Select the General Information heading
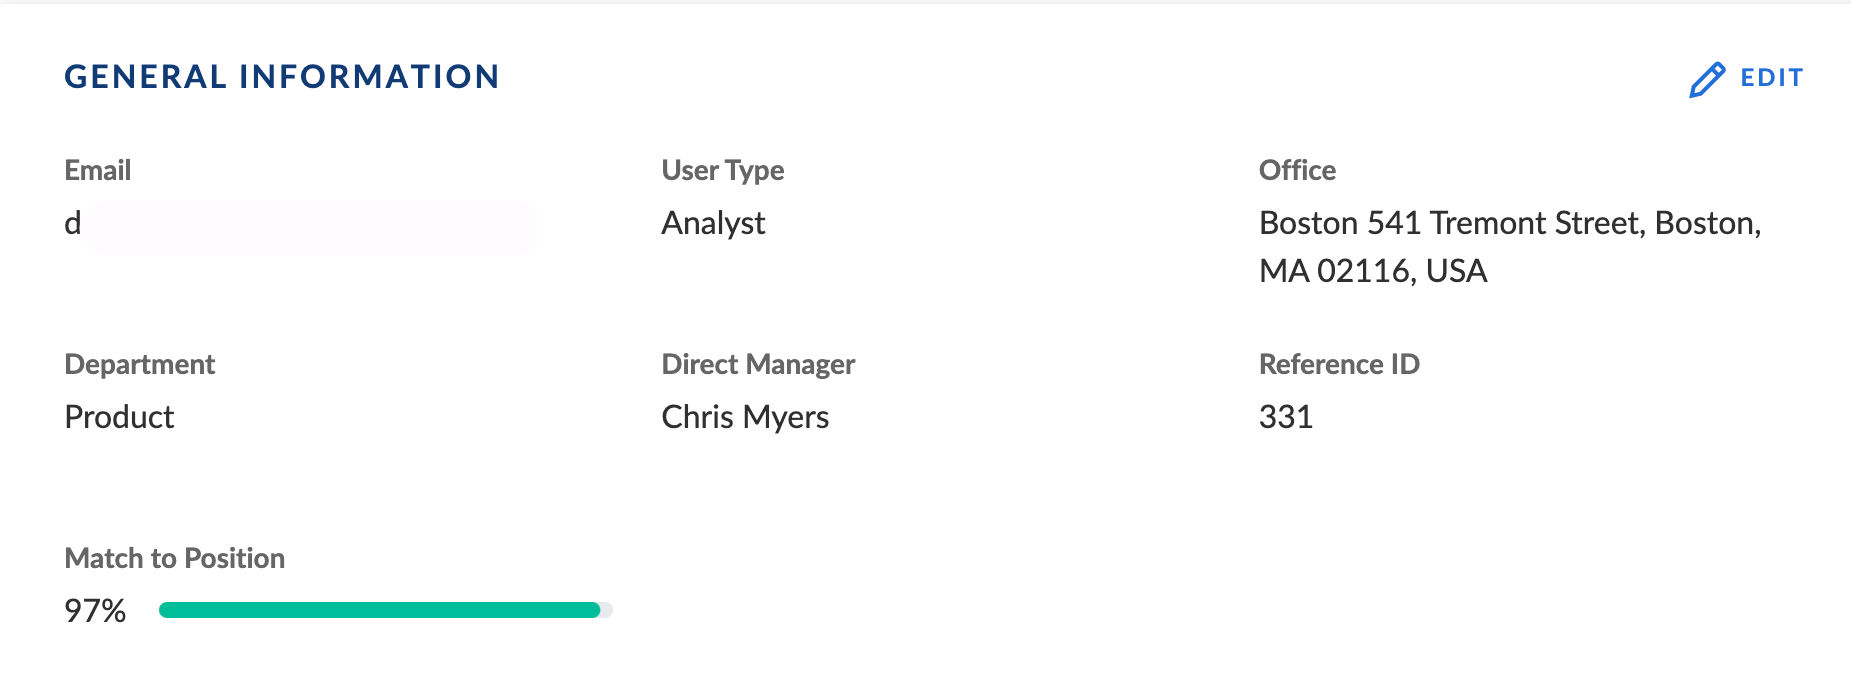 [282, 77]
